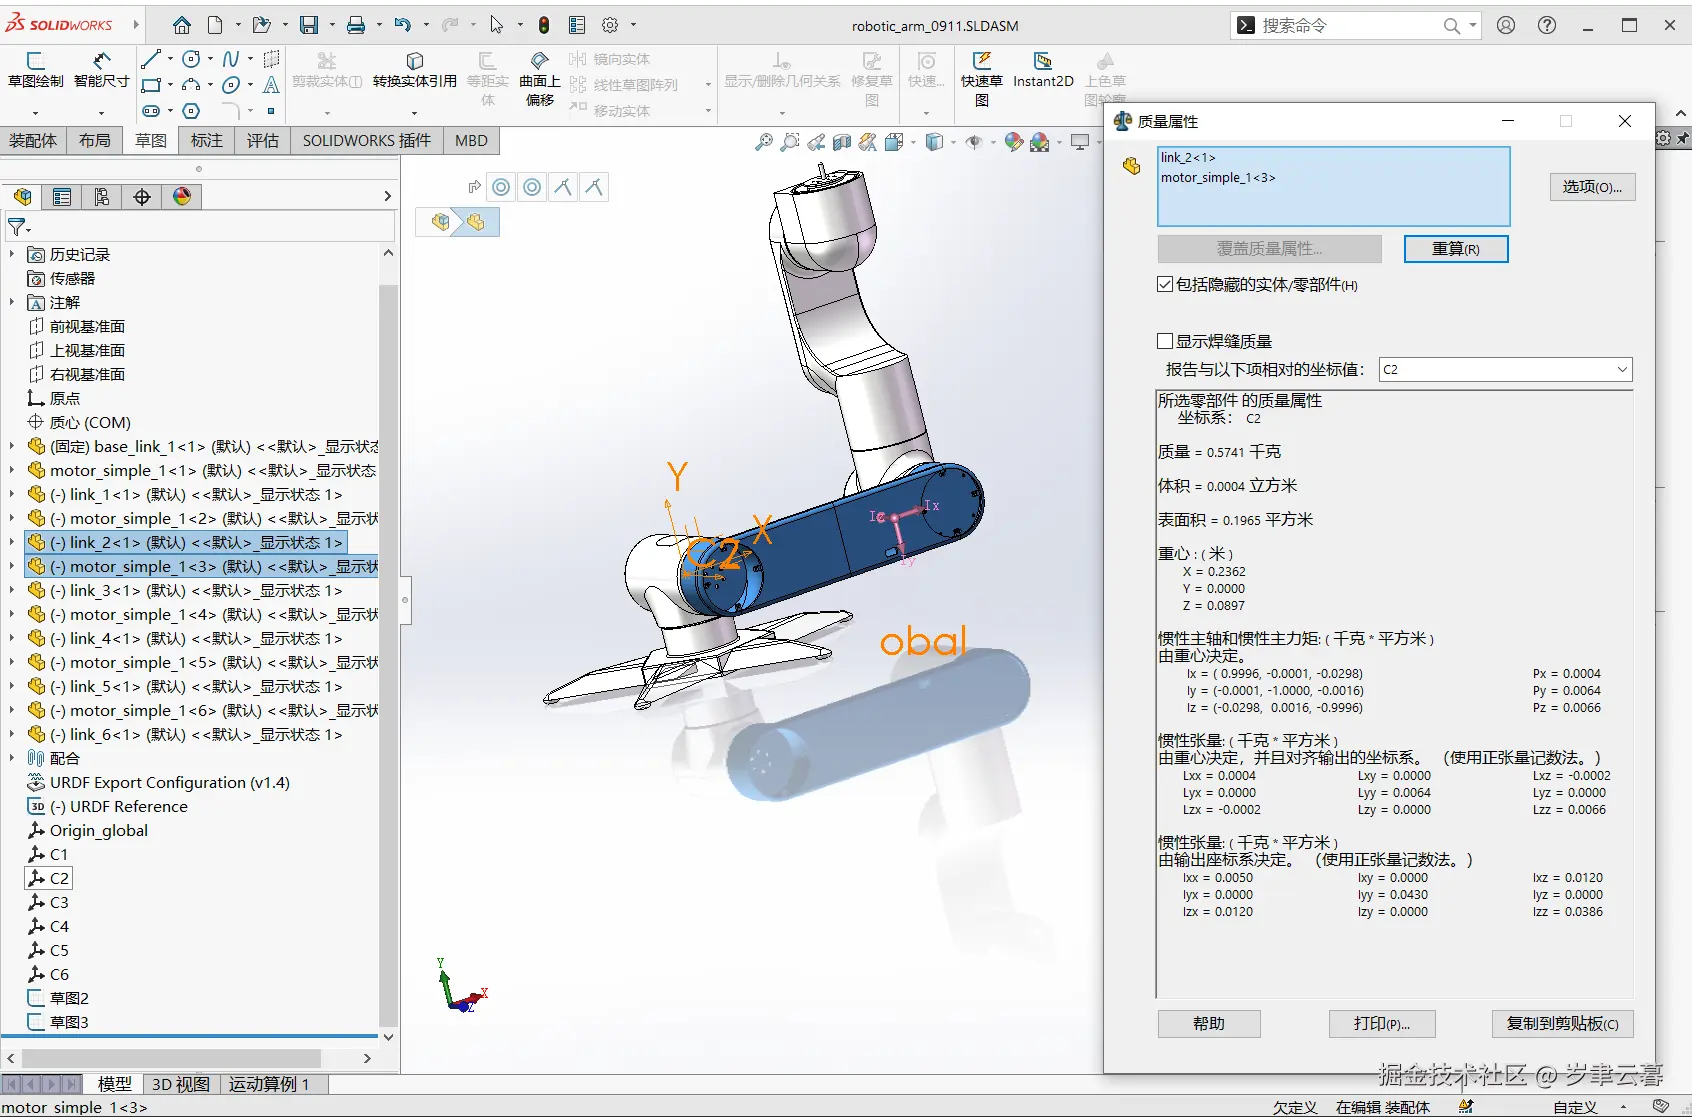The height and width of the screenshot is (1117, 1692).
Task: Open the Save button dropdown arrow
Action: [x=332, y=25]
